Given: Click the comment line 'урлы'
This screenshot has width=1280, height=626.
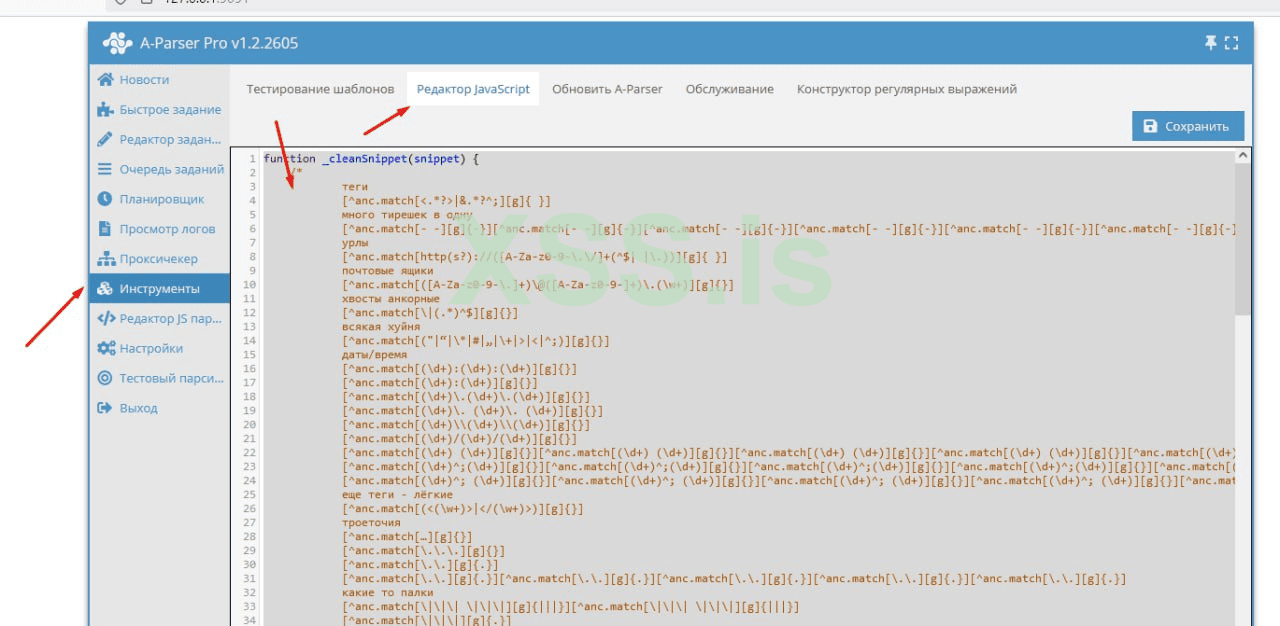Looking at the screenshot, I should point(355,243).
